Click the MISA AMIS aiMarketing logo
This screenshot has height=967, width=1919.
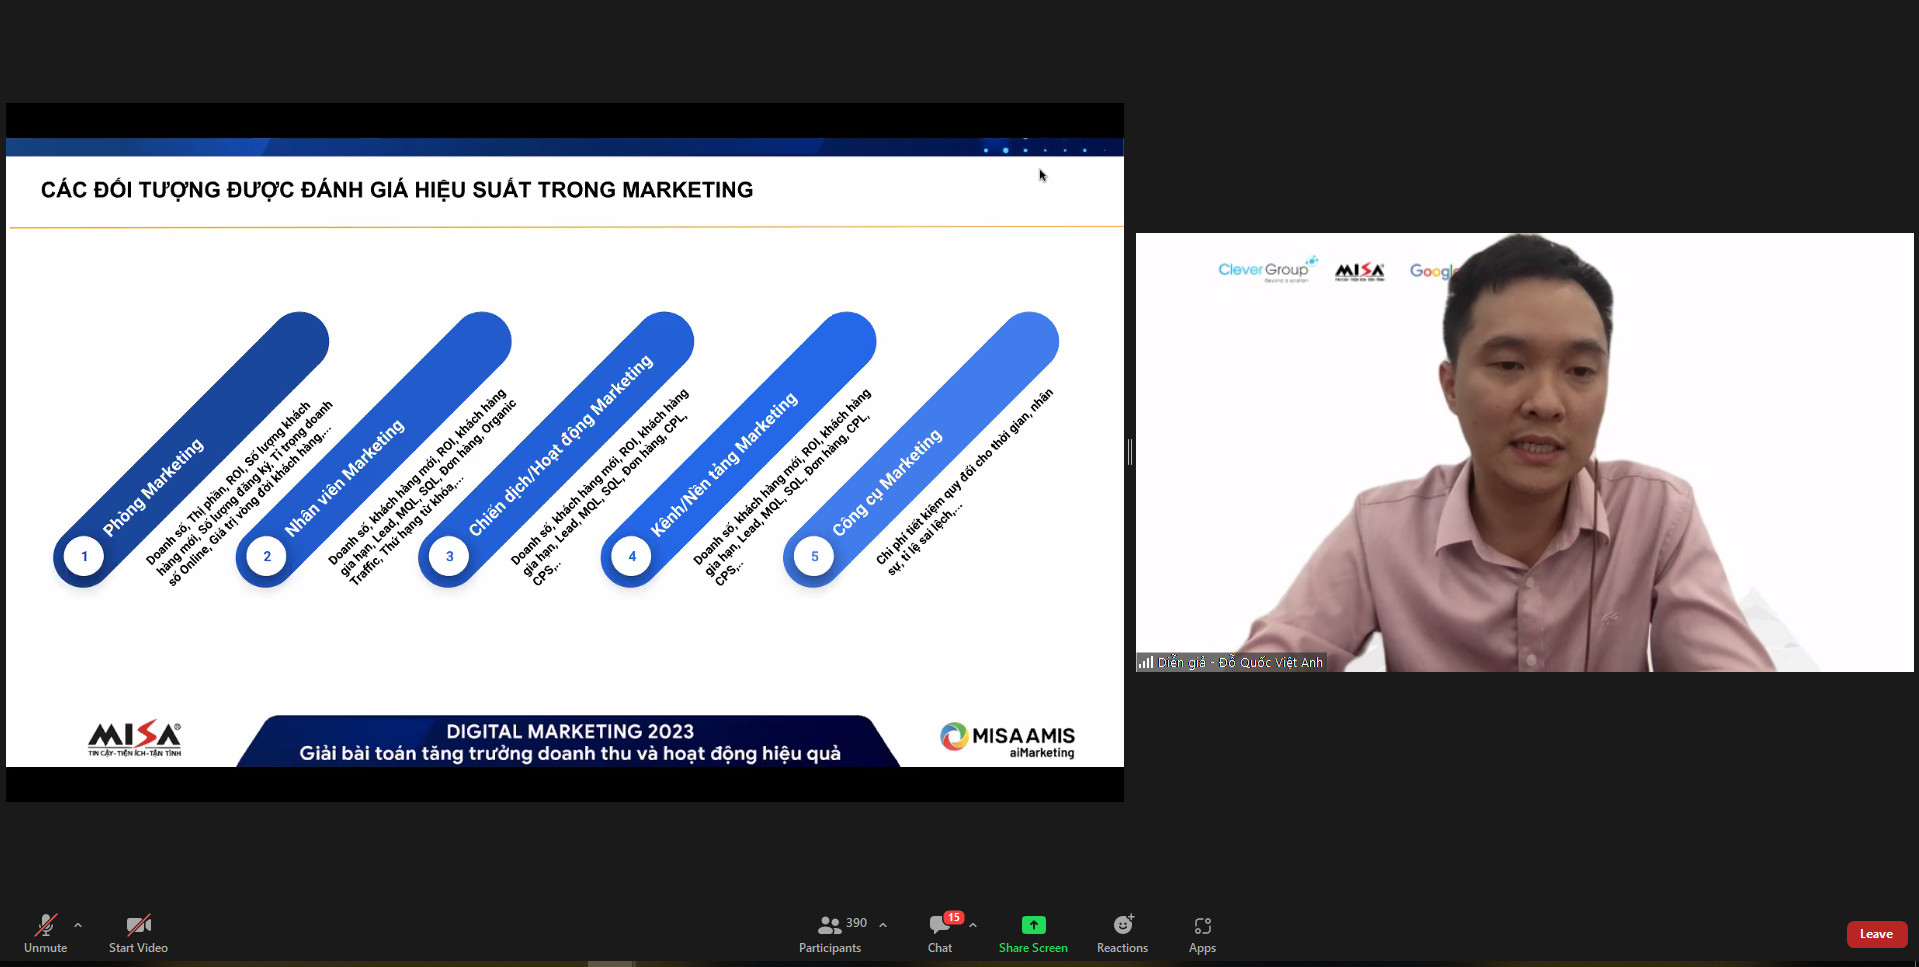pos(1007,740)
